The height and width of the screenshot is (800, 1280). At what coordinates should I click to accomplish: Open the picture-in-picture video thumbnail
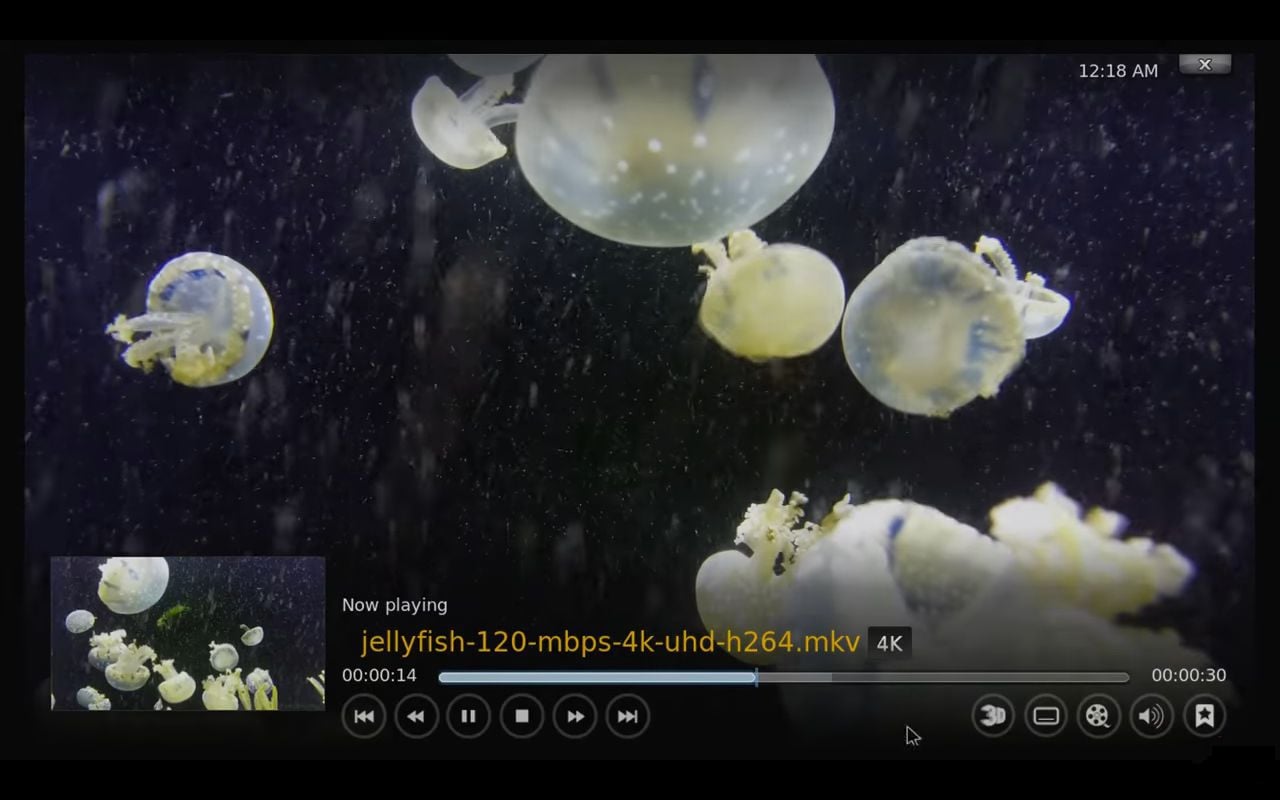(187, 633)
